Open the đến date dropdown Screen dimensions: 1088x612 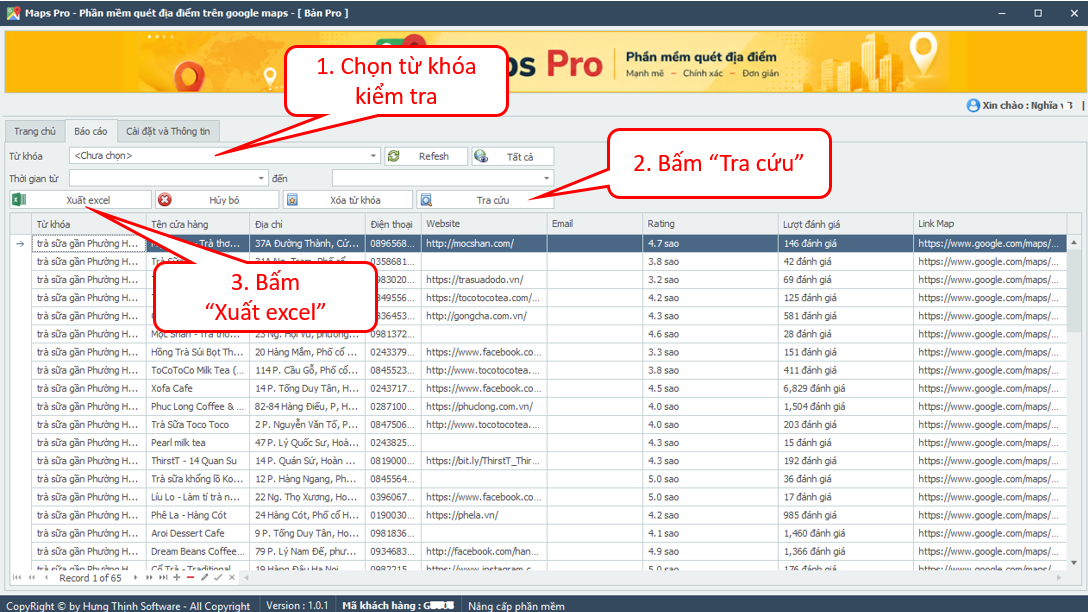click(x=546, y=178)
